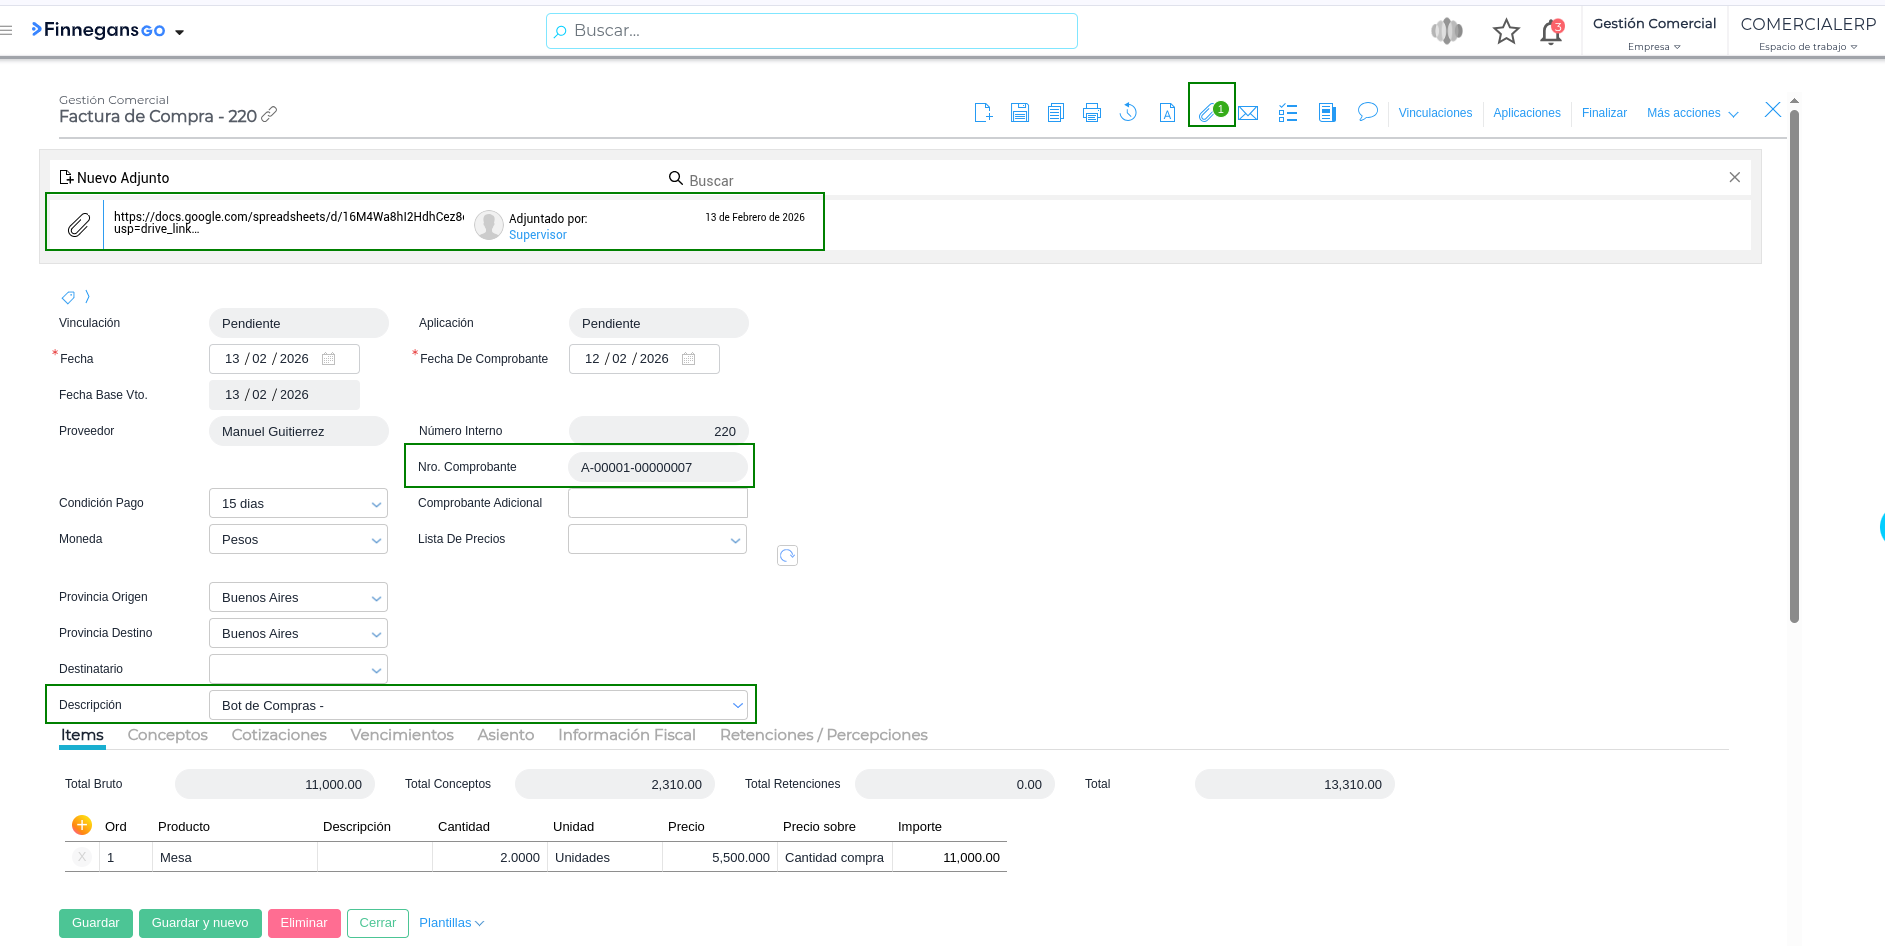The image size is (1885, 946).
Task: Click the history restore icon
Action: tap(1128, 113)
